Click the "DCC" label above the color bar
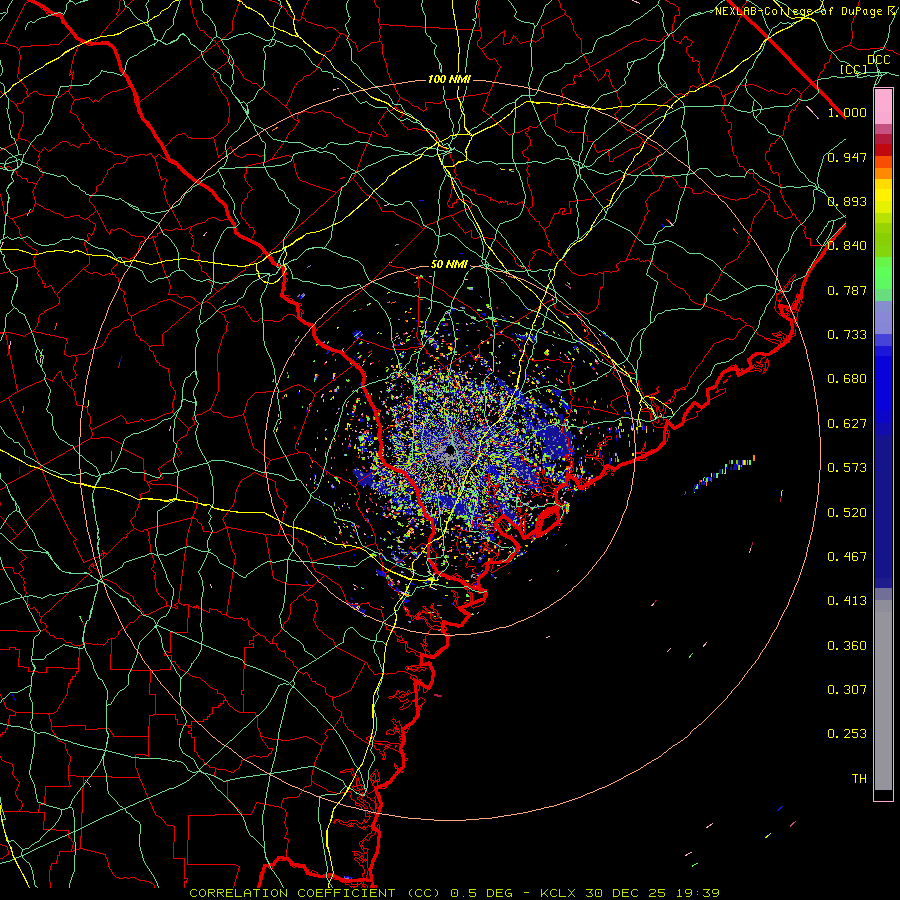The height and width of the screenshot is (900, 900). (x=878, y=59)
